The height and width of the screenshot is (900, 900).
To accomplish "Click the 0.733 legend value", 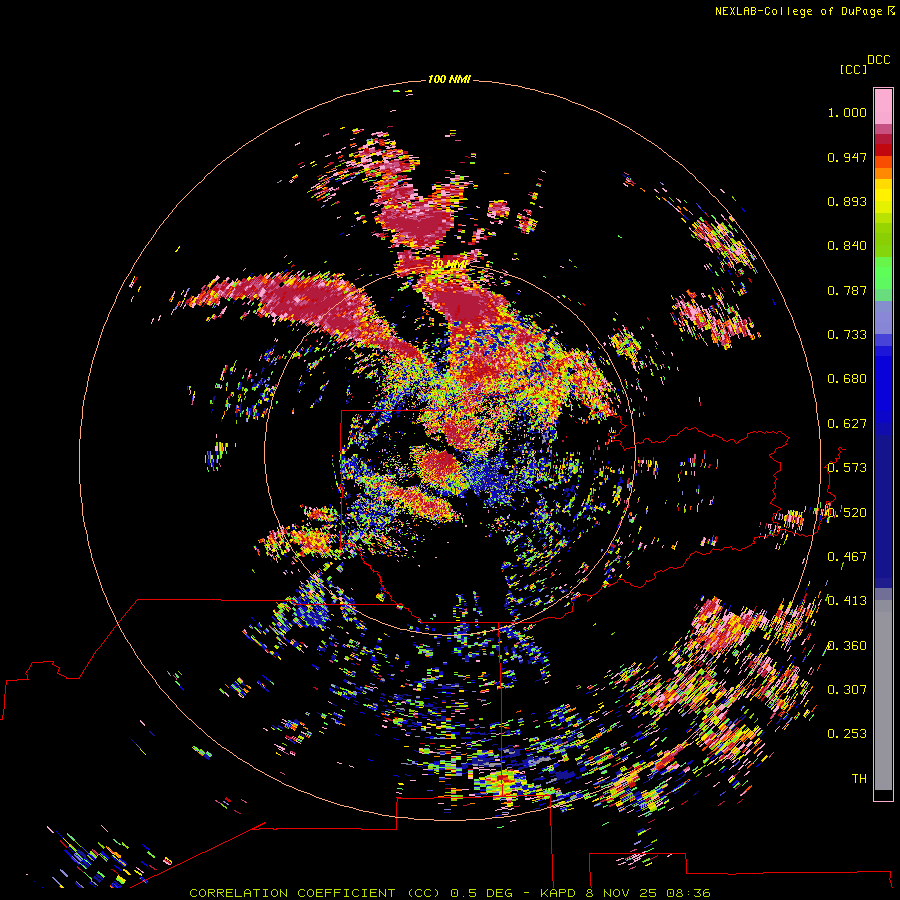I will click(x=847, y=335).
